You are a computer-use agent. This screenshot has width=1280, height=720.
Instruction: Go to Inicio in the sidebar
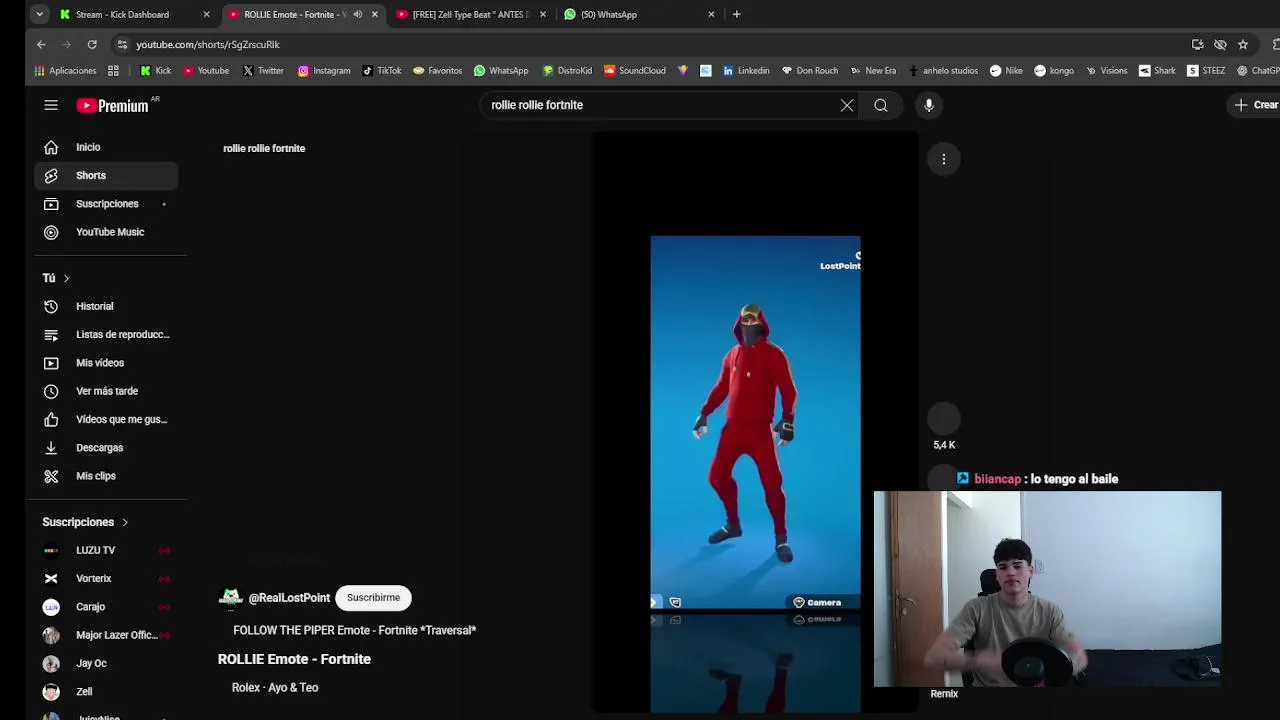coord(106,147)
